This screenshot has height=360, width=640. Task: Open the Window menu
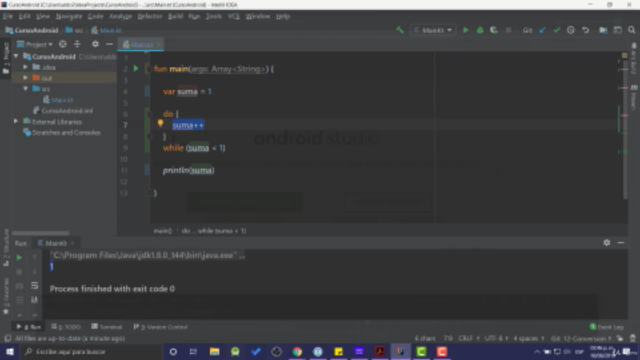[258, 16]
